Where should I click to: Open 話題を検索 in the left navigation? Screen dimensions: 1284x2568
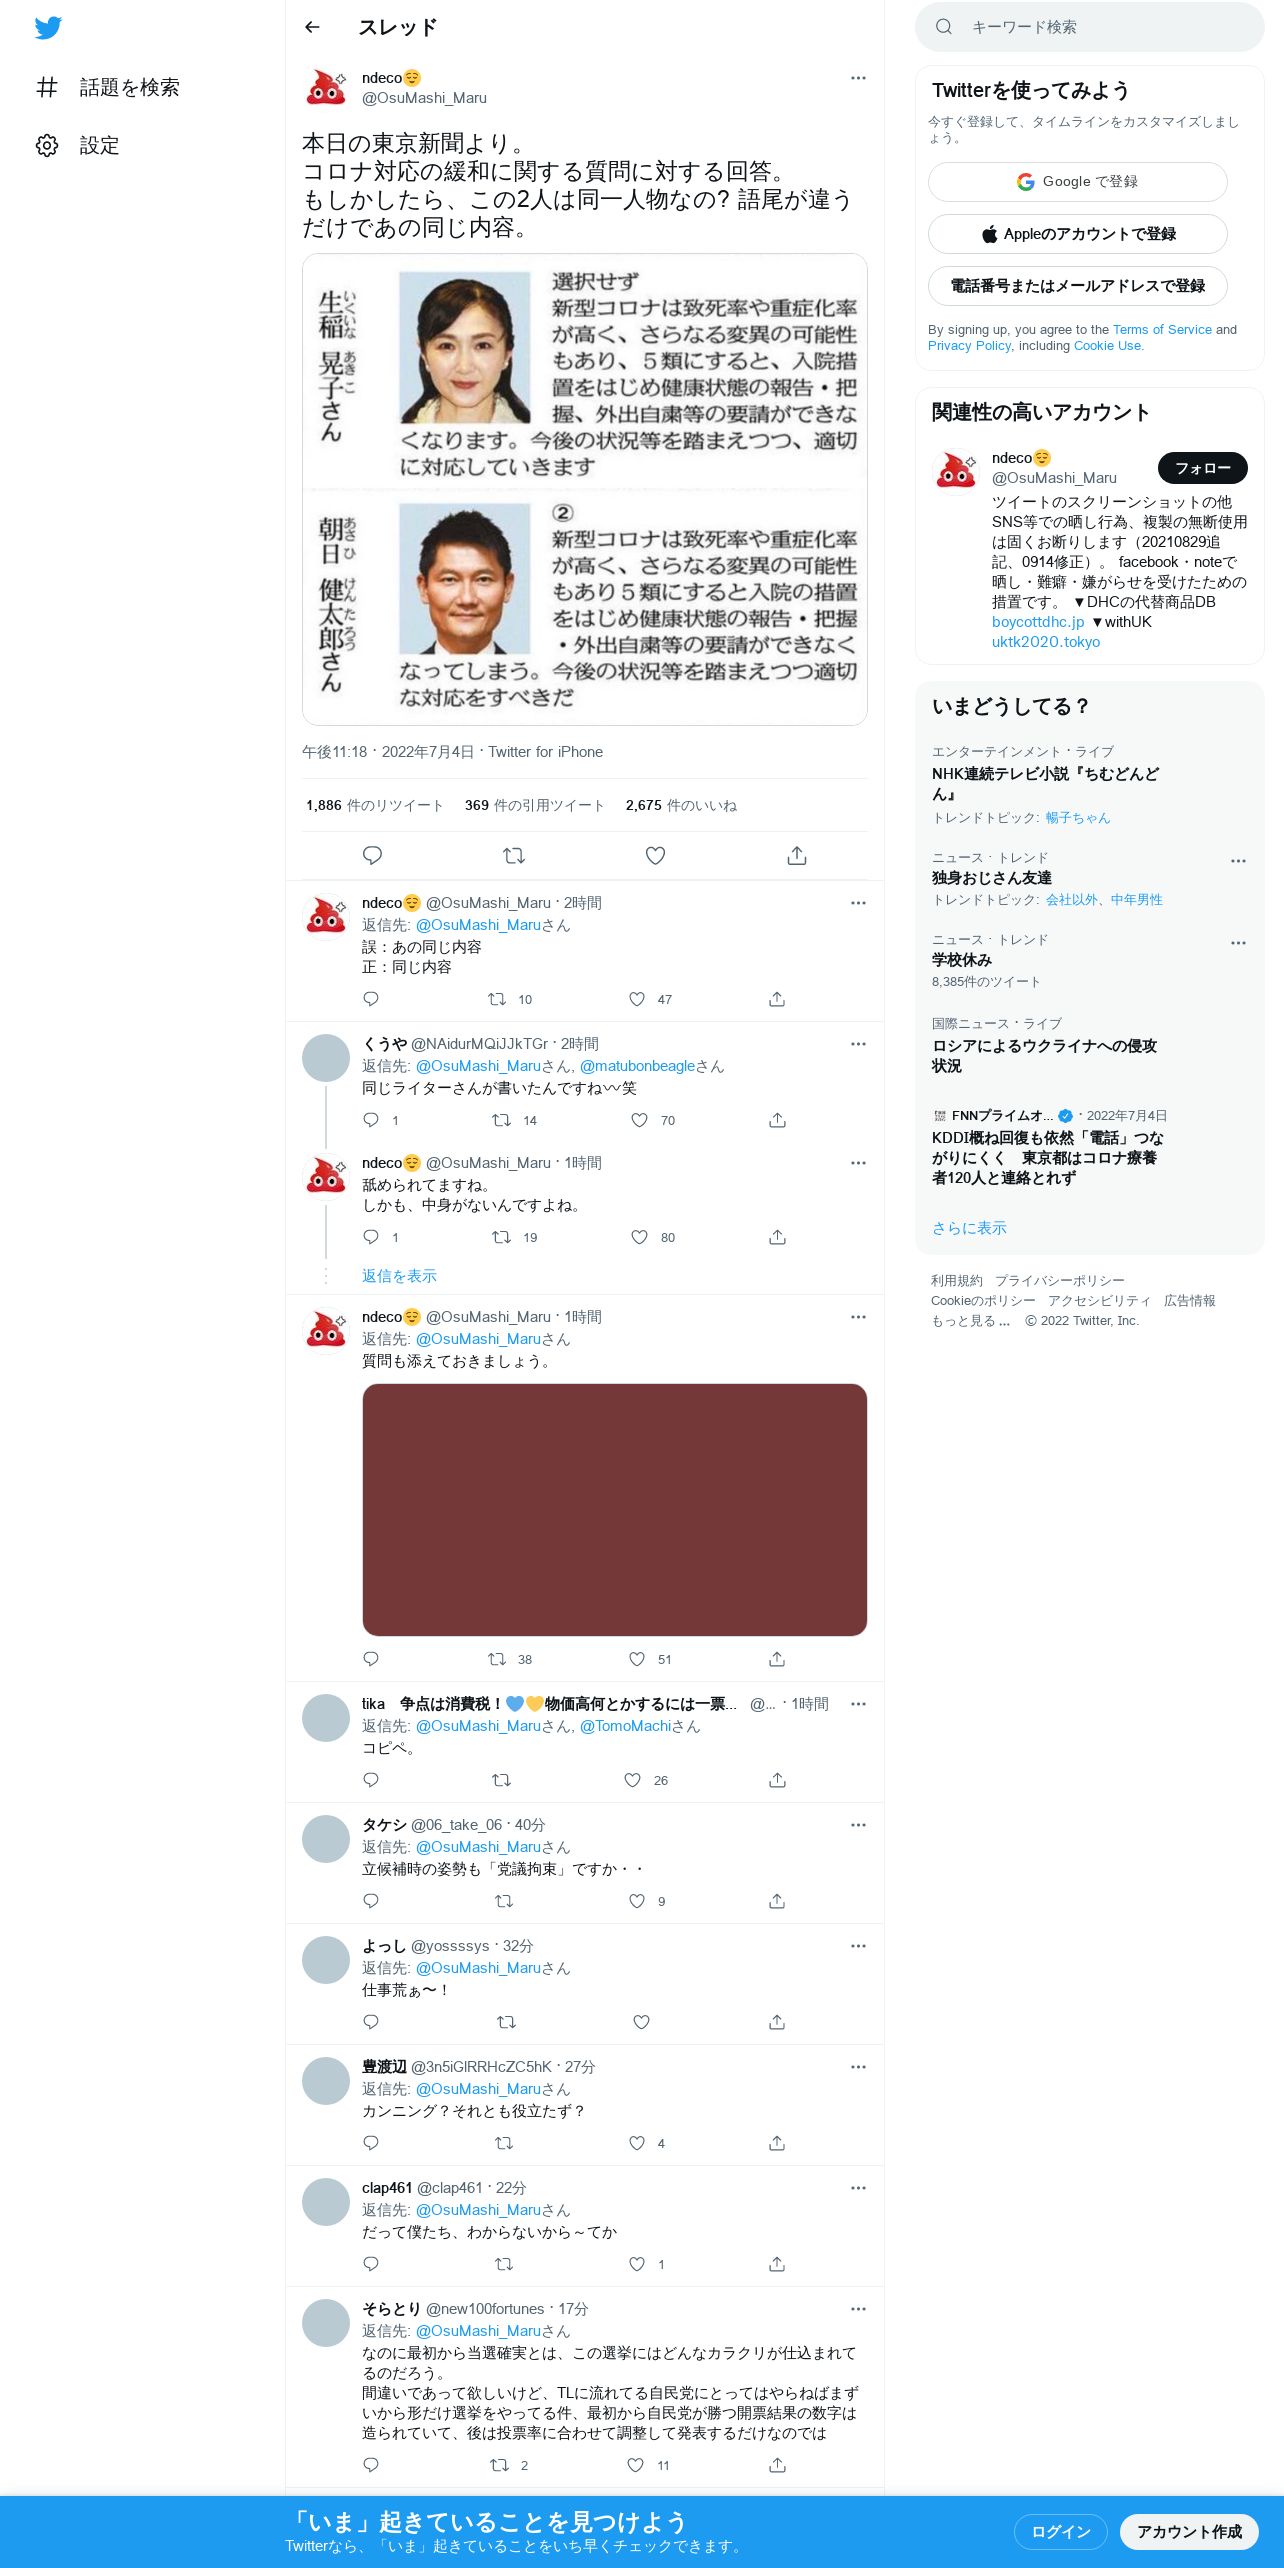[x=108, y=87]
